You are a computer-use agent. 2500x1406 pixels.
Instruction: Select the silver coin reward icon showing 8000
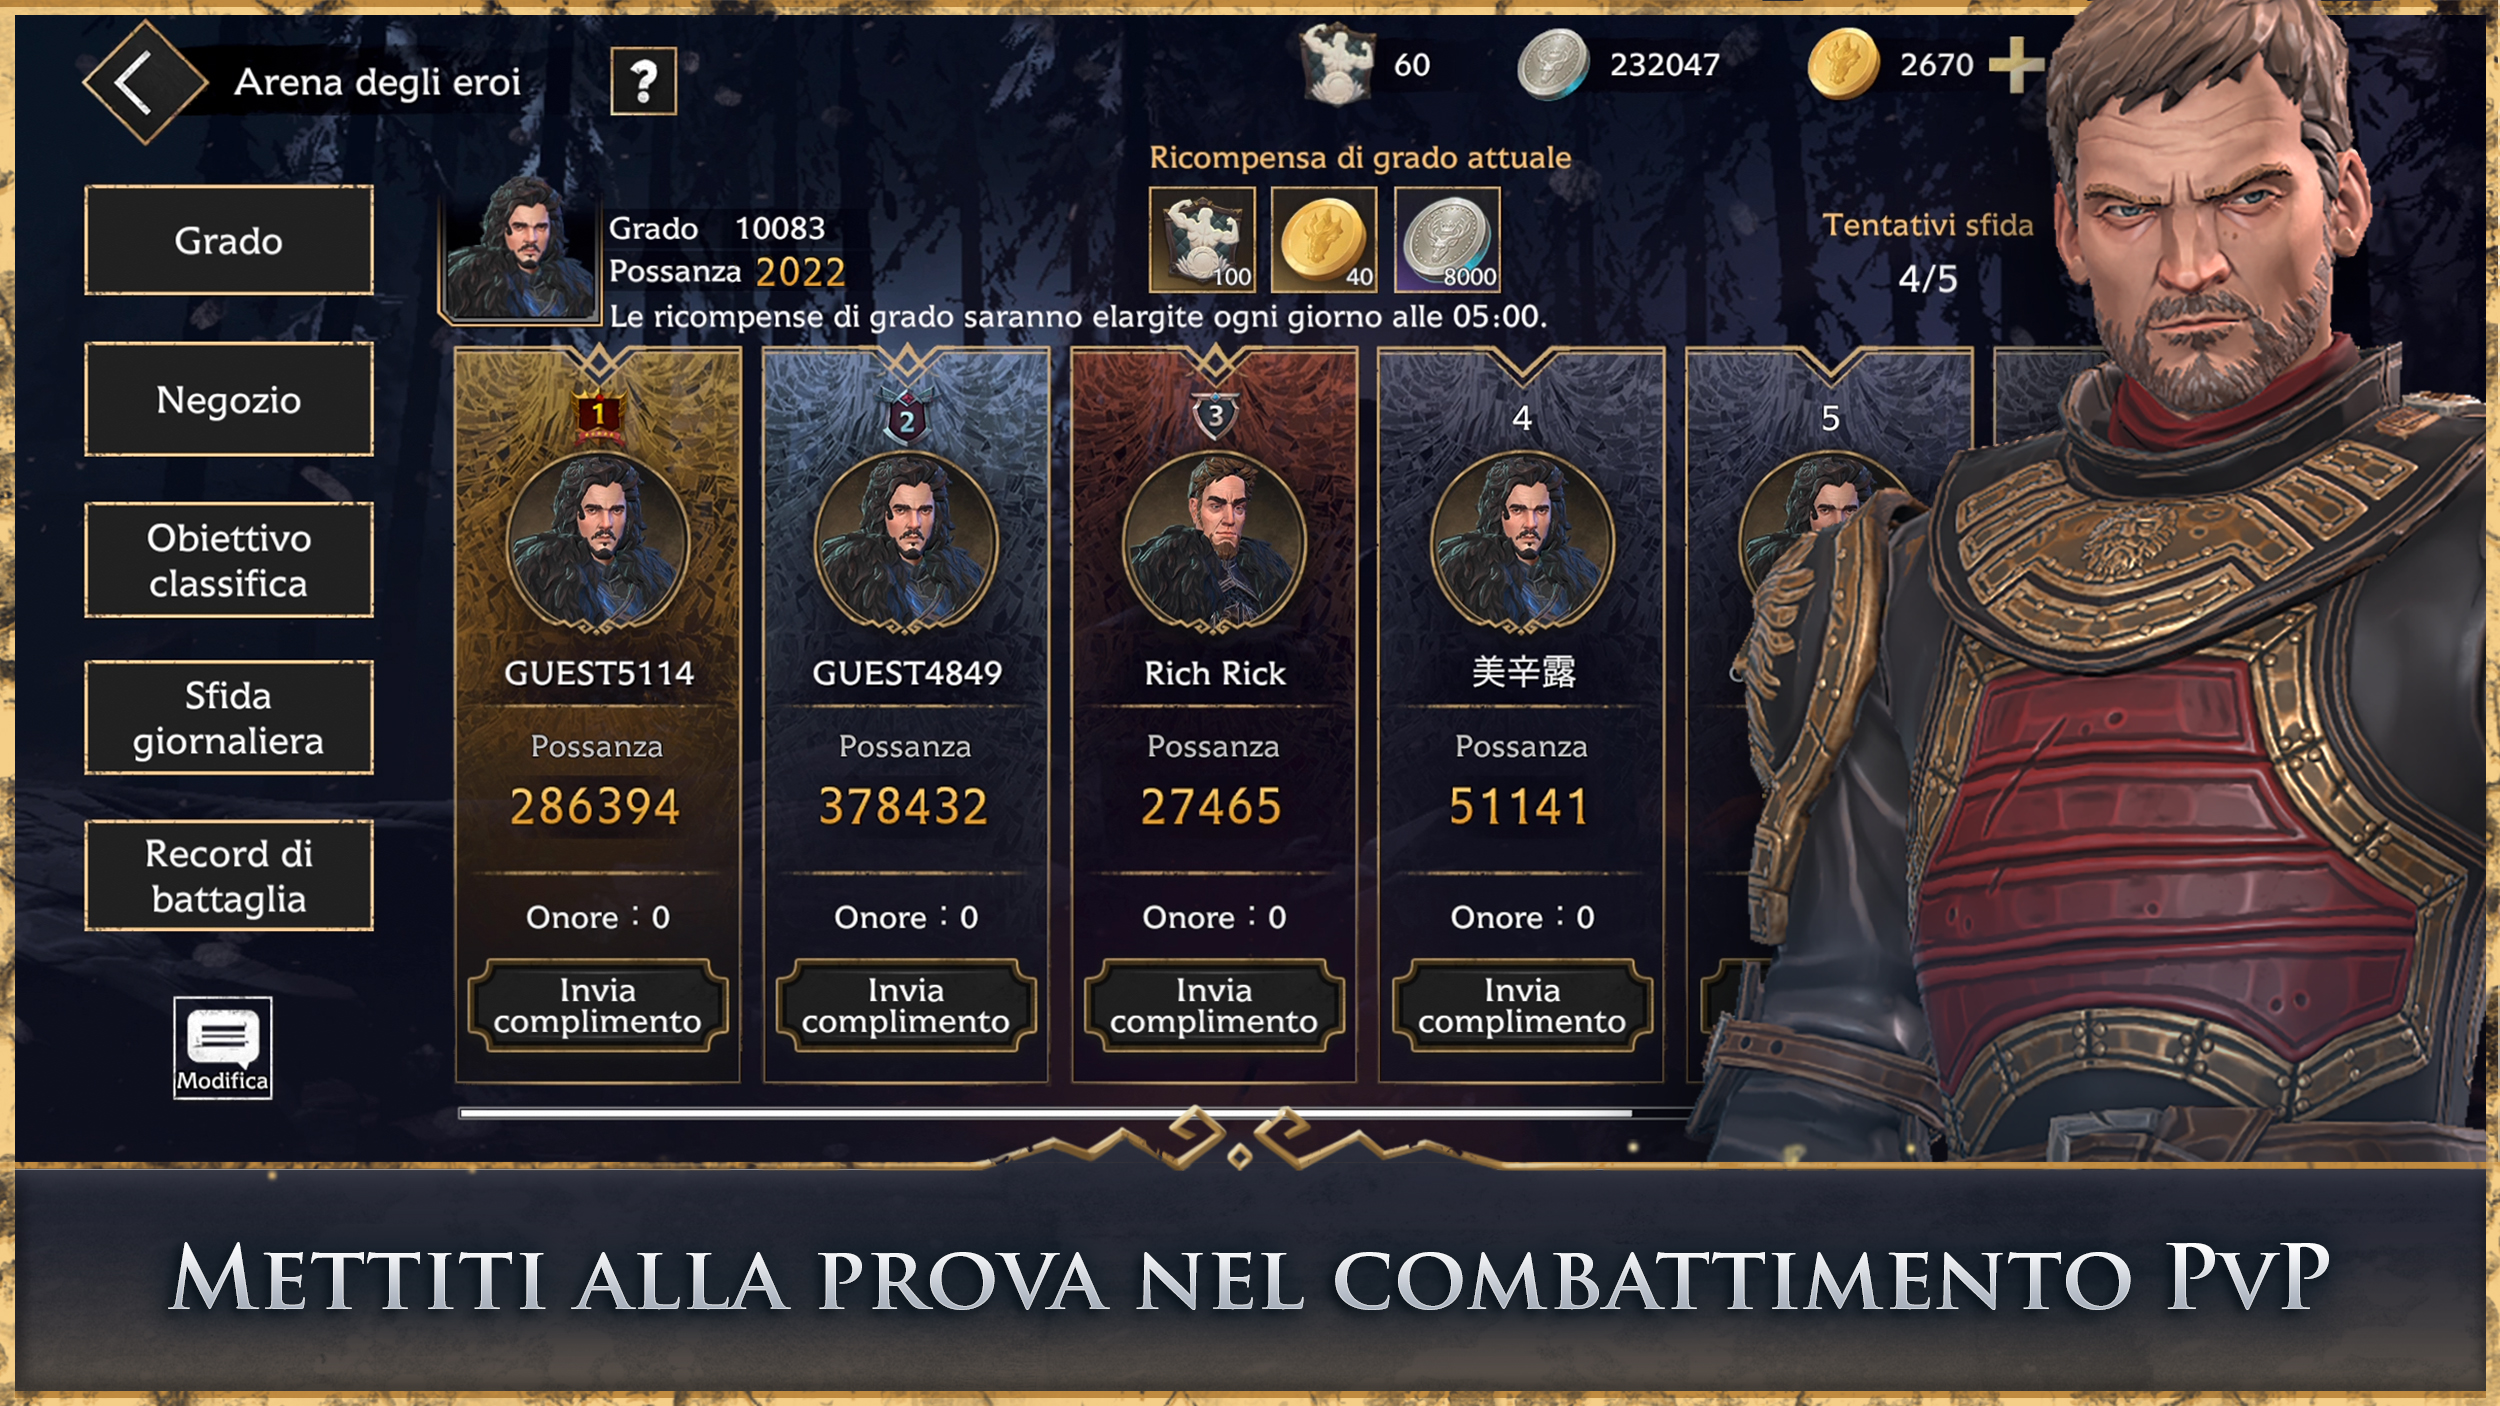(x=1447, y=240)
